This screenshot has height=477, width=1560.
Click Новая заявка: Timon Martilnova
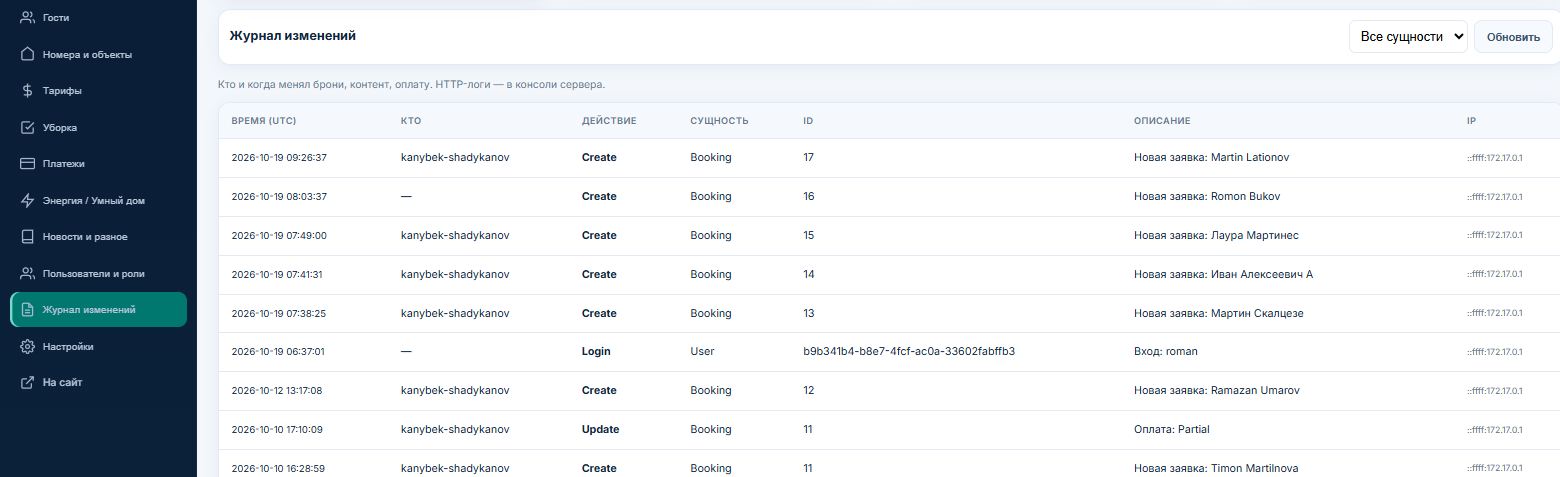(x=1216, y=468)
